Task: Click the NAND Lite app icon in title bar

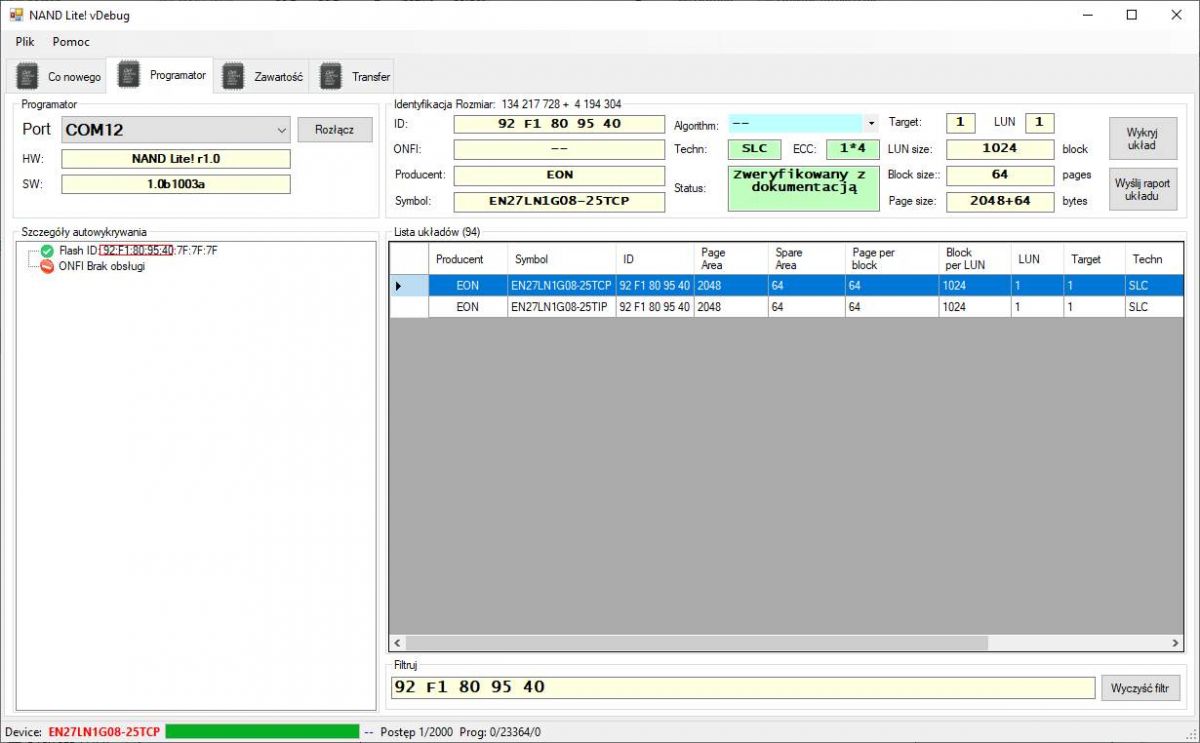Action: coord(16,15)
